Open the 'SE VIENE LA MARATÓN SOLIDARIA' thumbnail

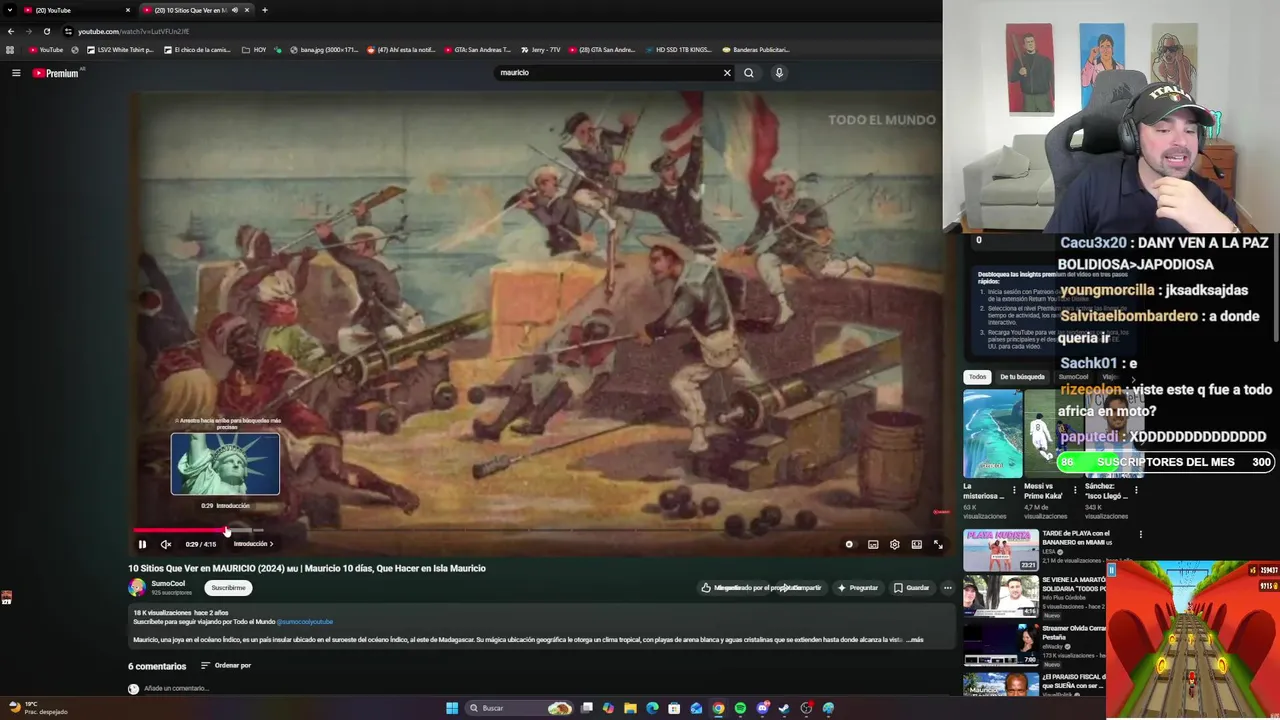[x=1001, y=596]
